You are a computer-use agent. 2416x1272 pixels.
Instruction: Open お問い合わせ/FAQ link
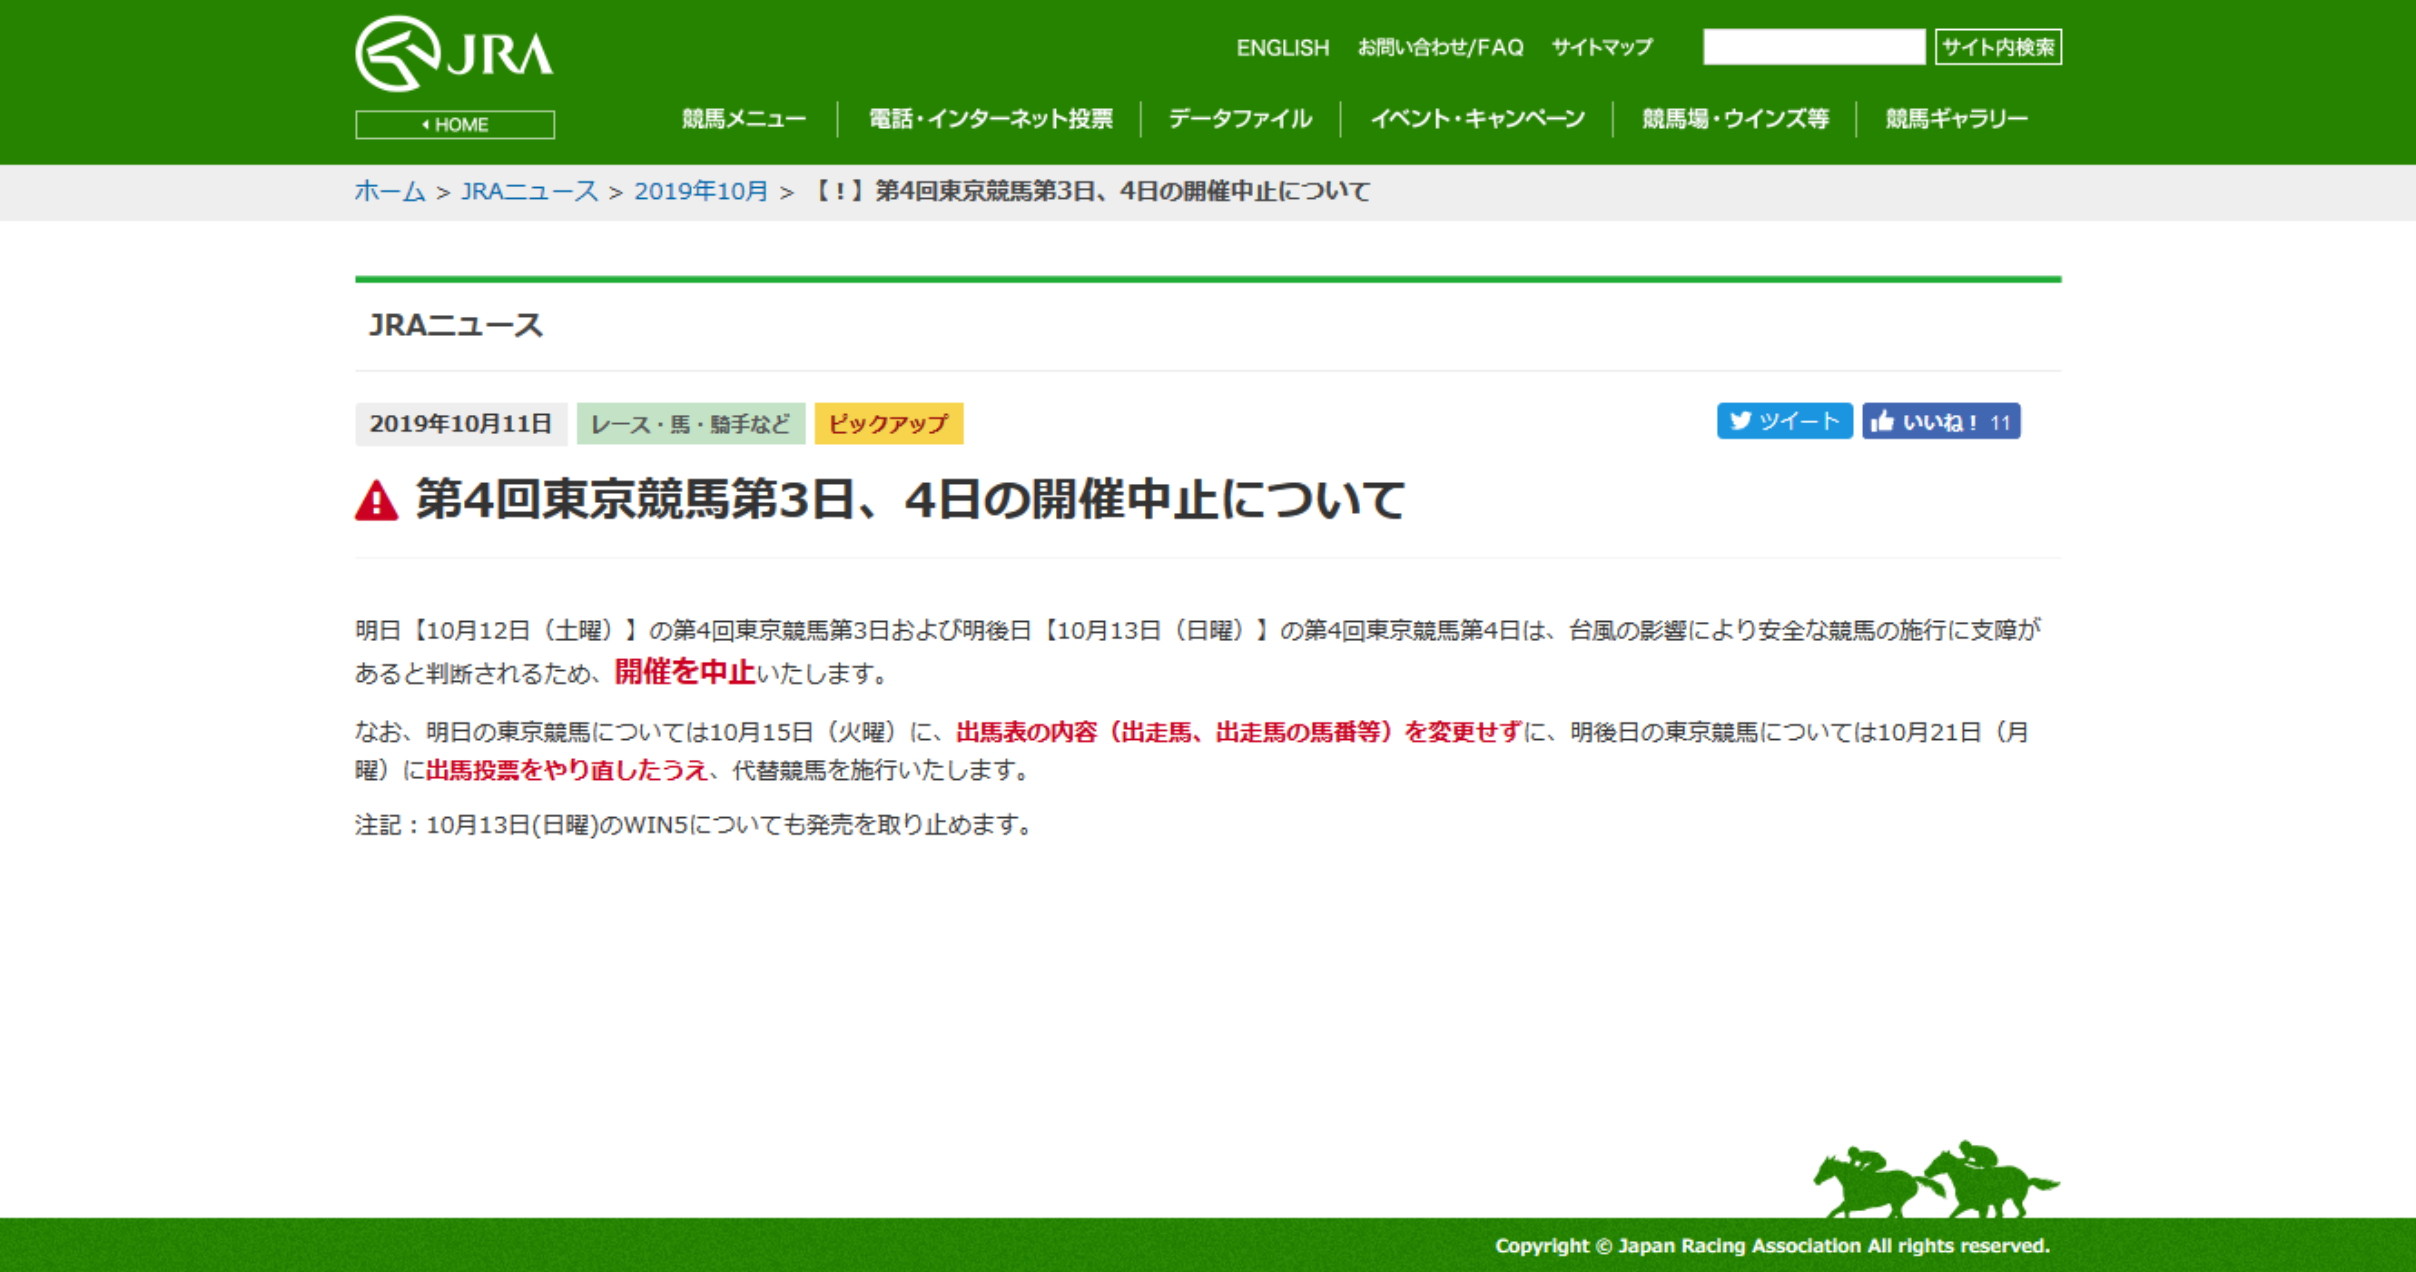tap(1440, 47)
